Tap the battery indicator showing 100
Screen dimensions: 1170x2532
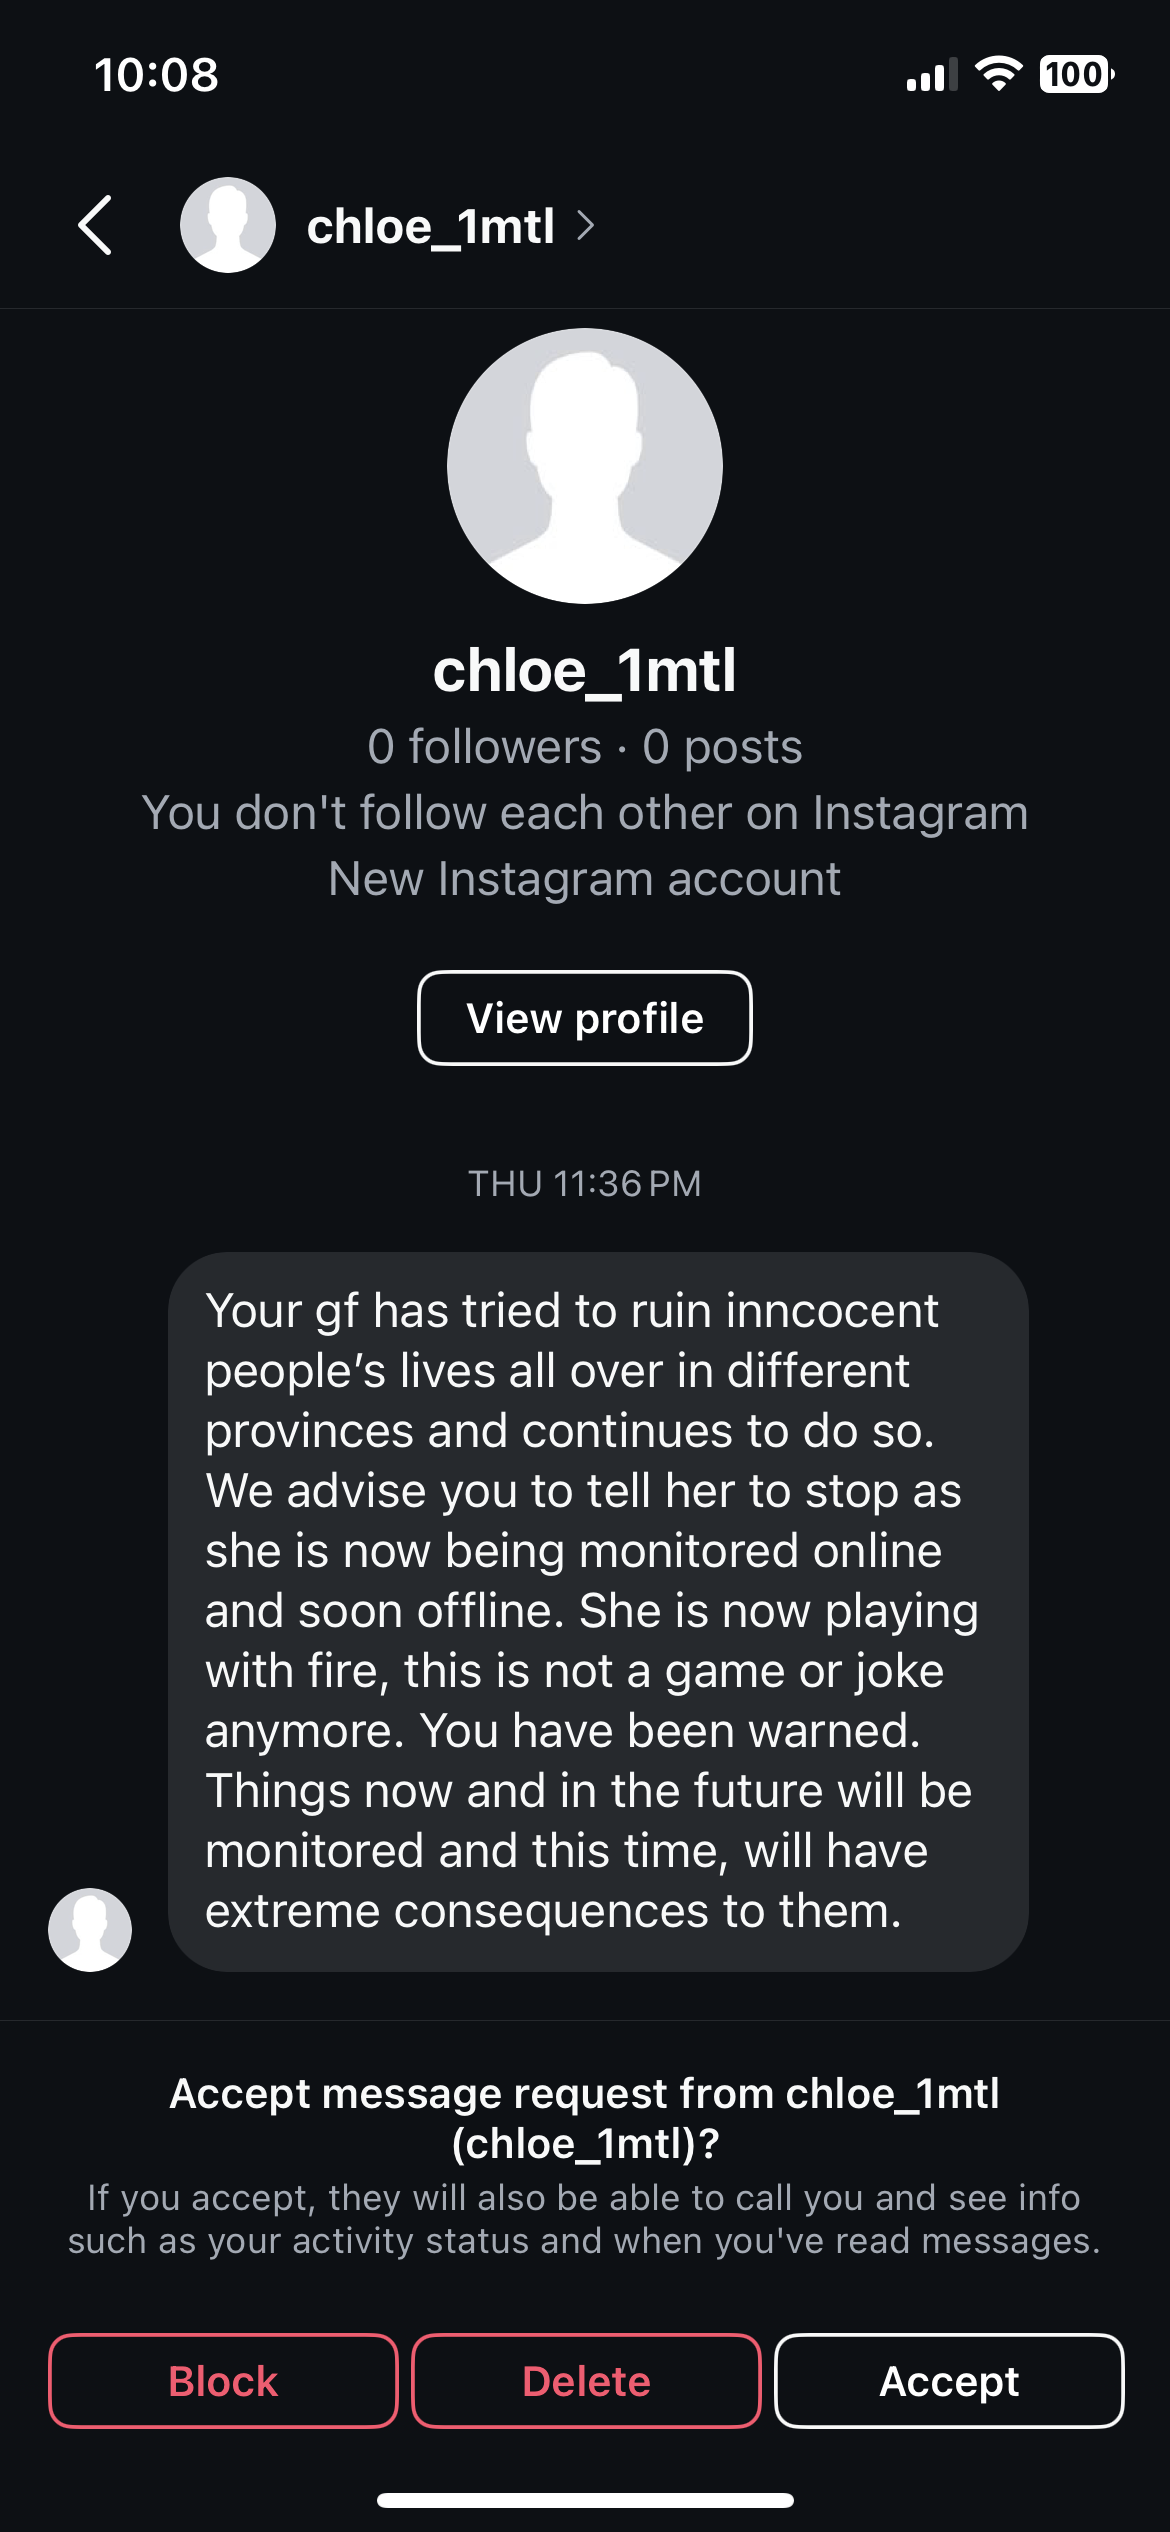1076,74
